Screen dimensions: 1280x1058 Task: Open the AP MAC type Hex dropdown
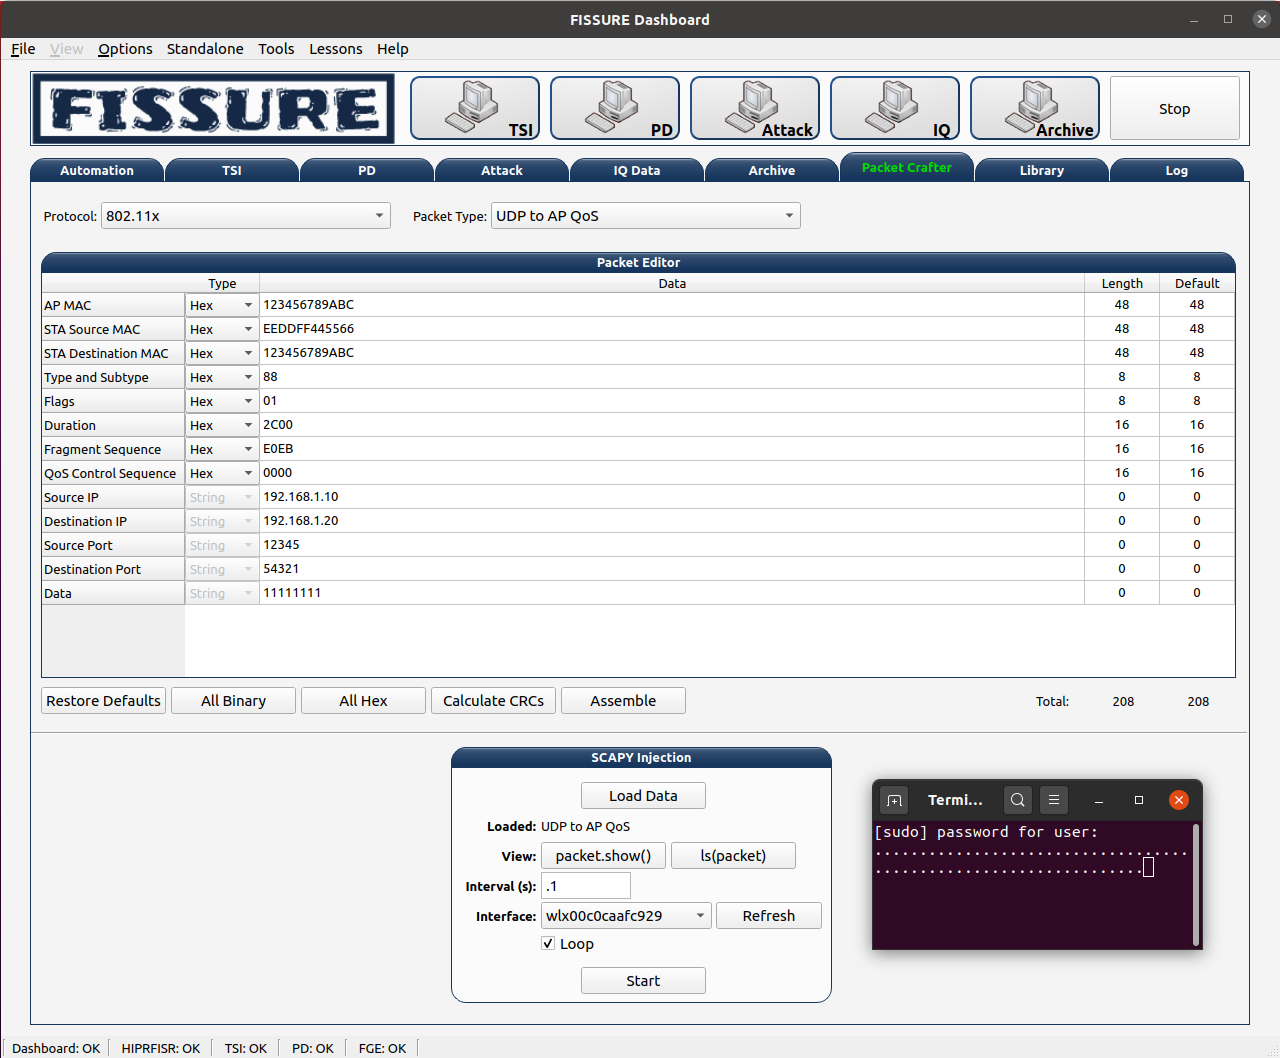(x=222, y=305)
